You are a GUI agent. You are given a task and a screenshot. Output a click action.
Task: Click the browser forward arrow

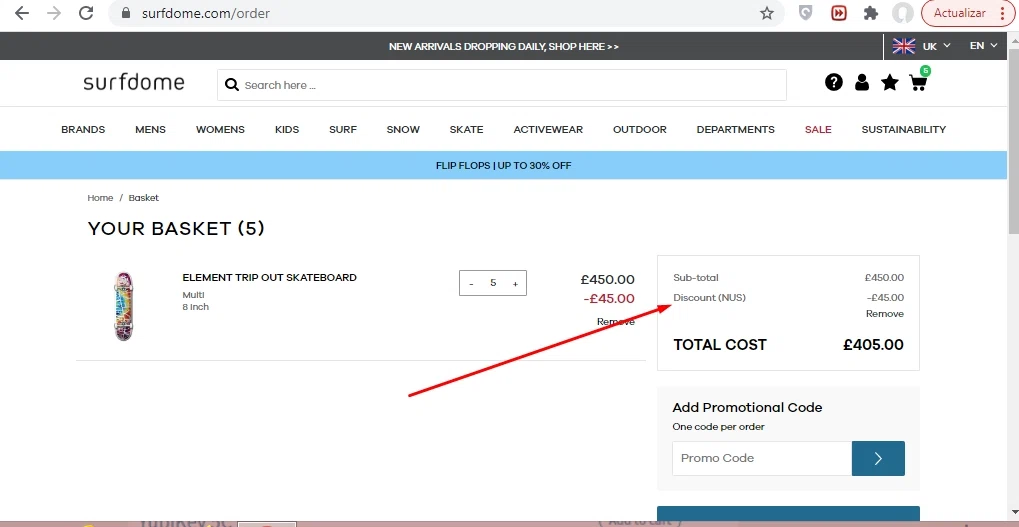point(54,13)
